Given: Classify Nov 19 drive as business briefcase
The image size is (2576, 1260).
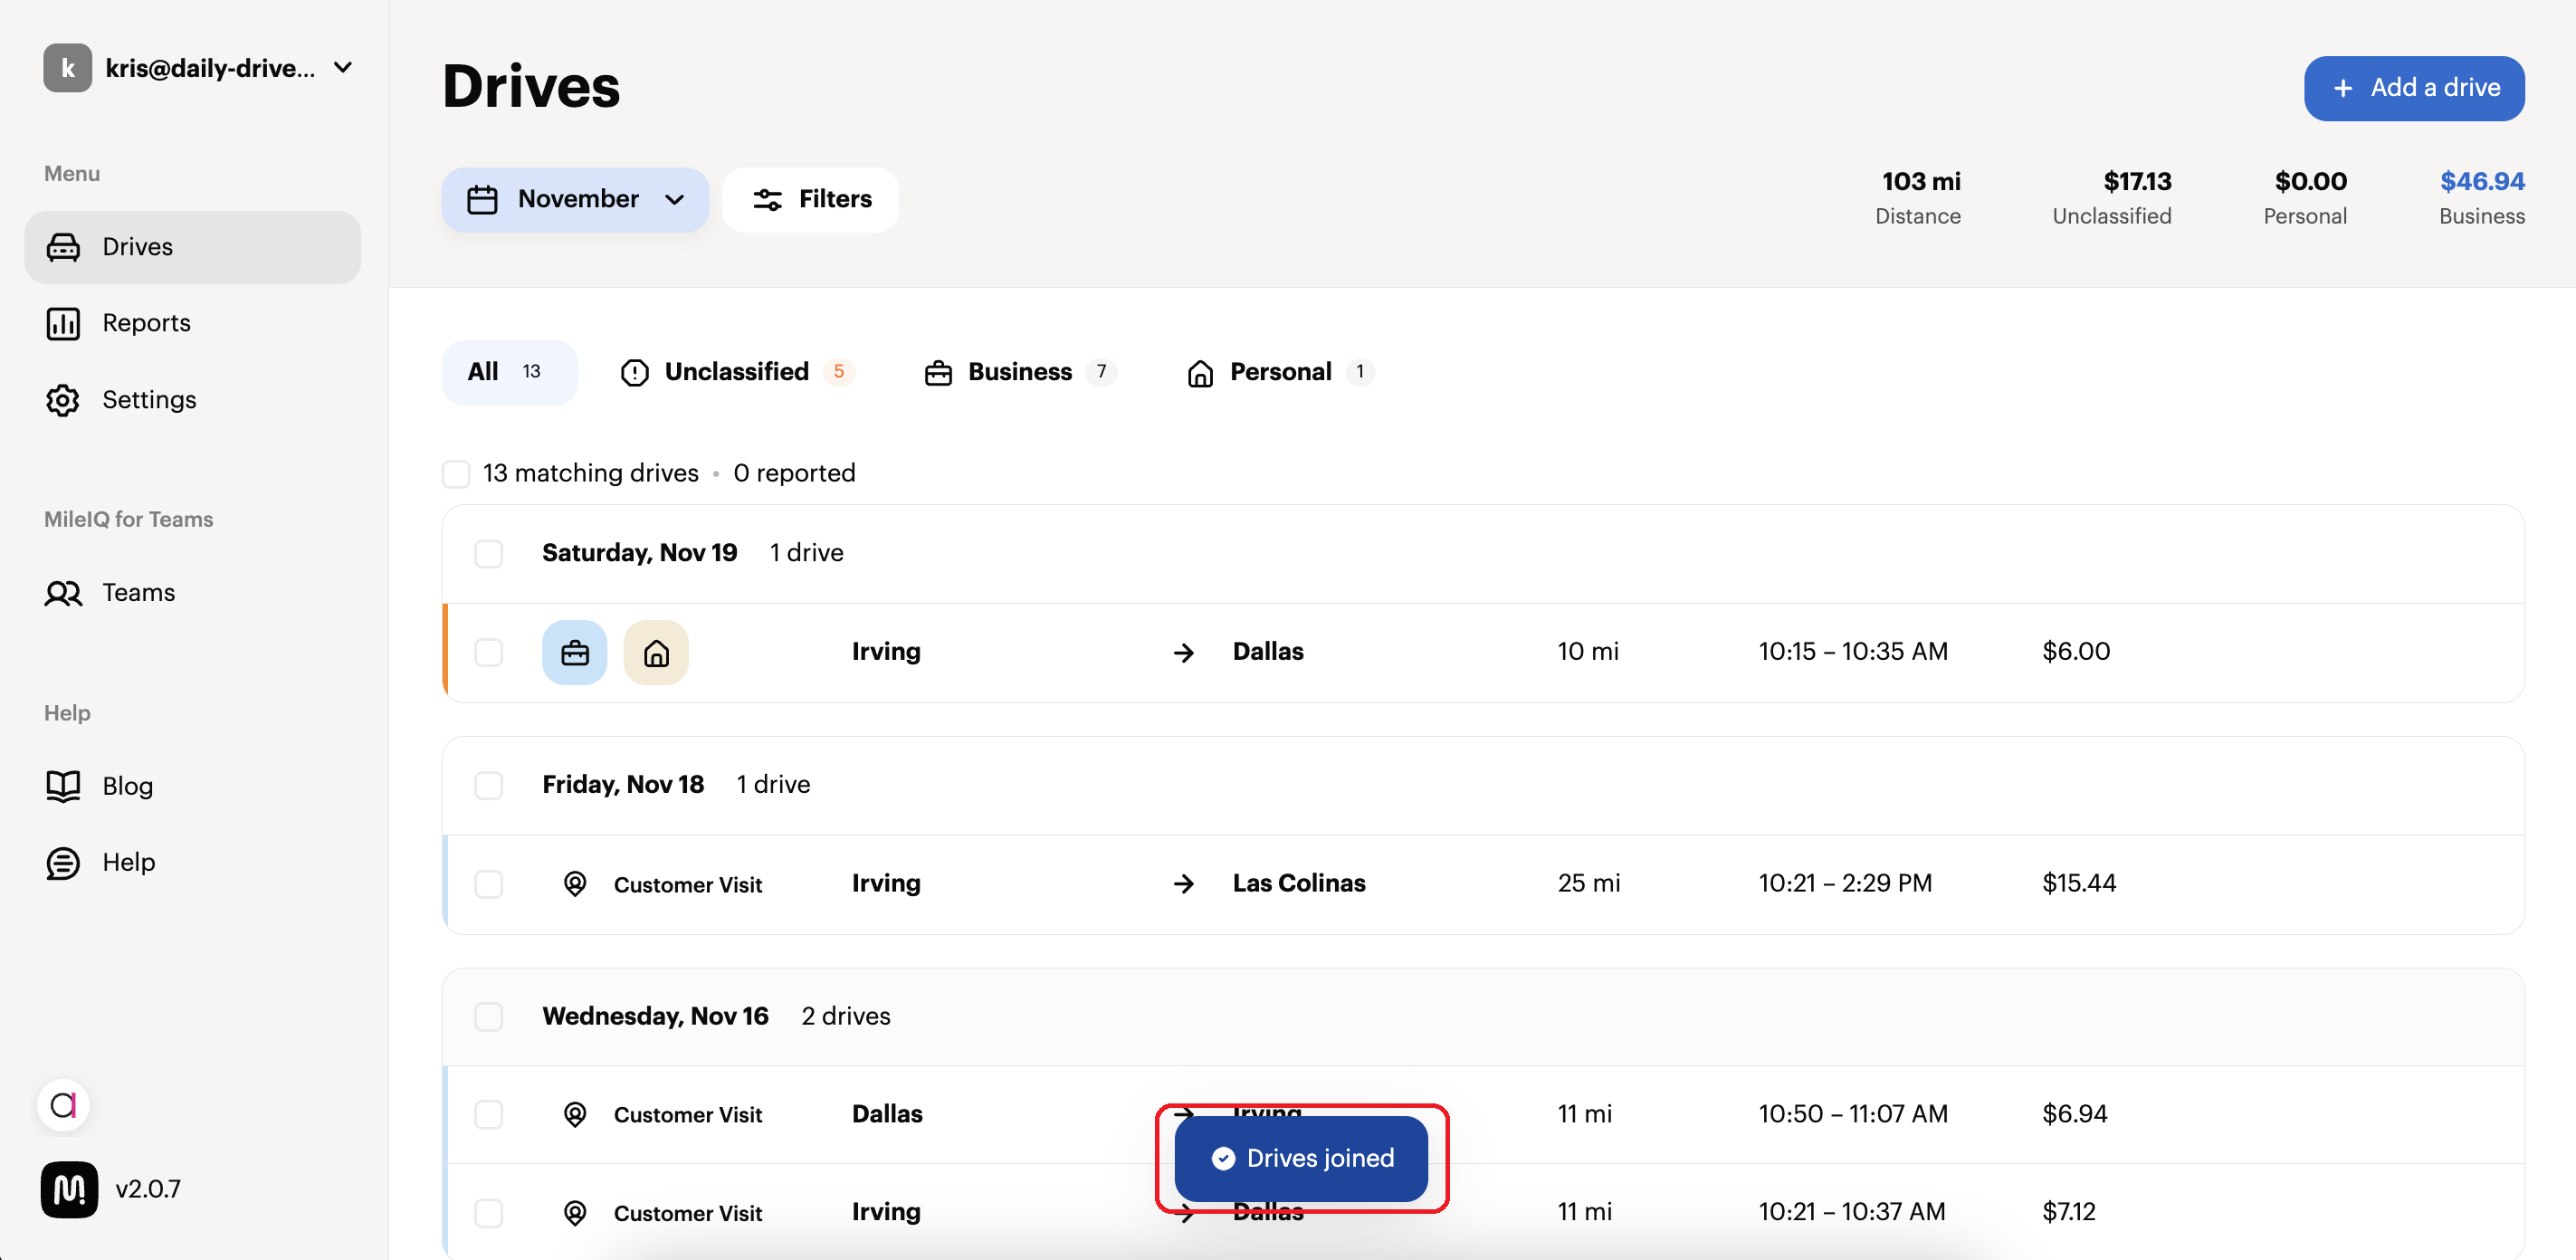Looking at the screenshot, I should point(574,653).
